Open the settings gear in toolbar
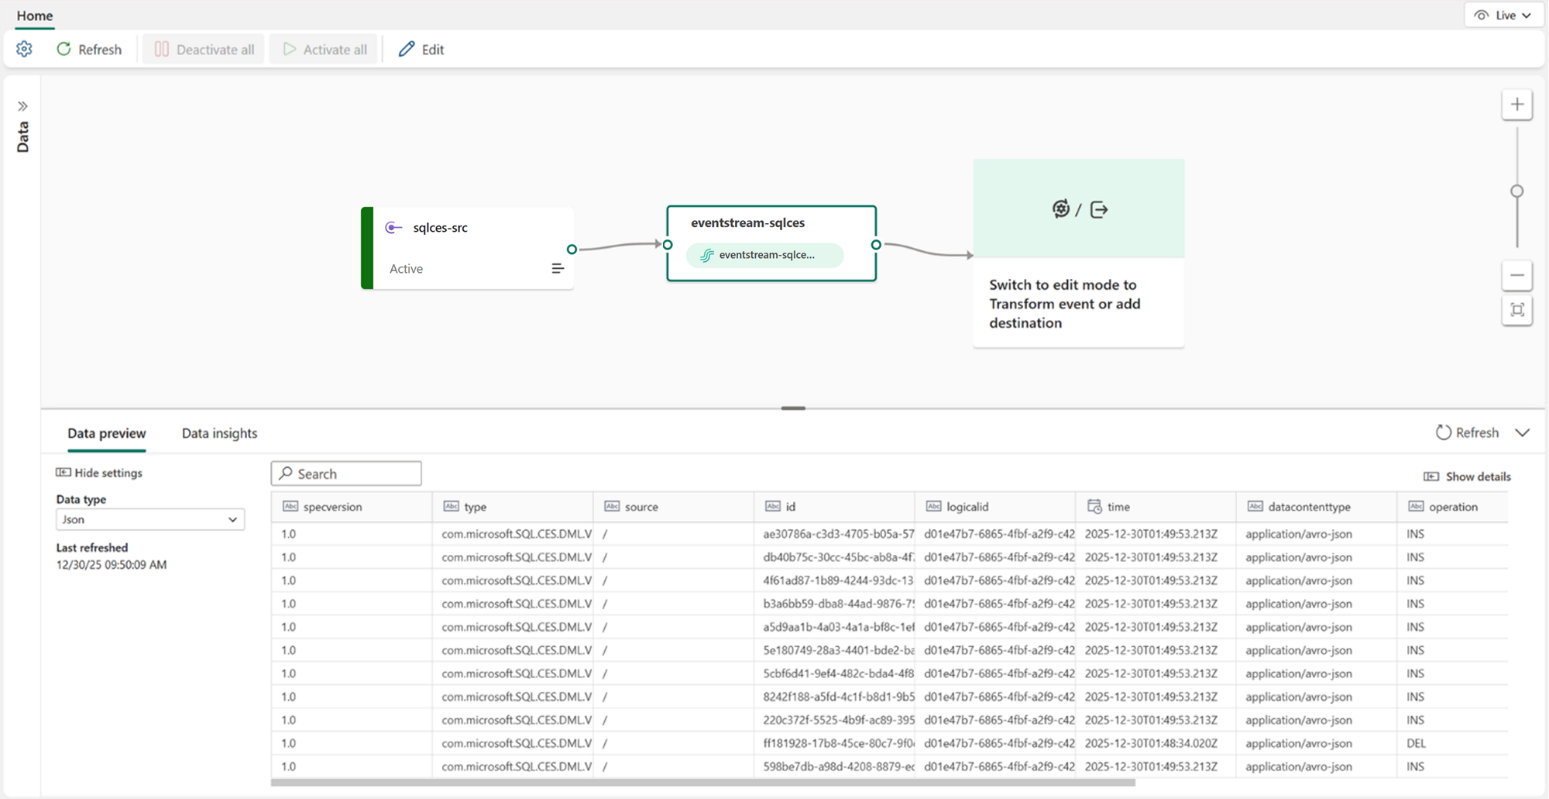Screen dimensions: 1549x799 tap(24, 49)
